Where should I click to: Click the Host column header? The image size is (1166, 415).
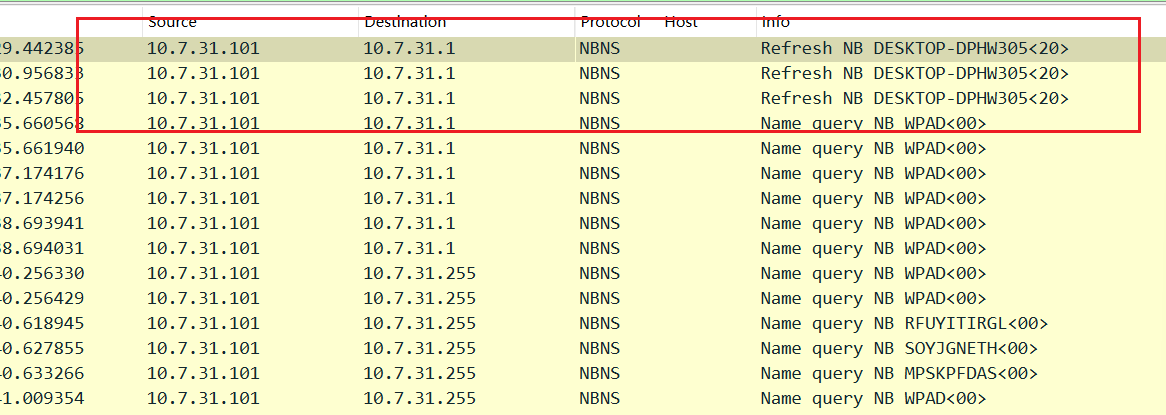click(681, 22)
